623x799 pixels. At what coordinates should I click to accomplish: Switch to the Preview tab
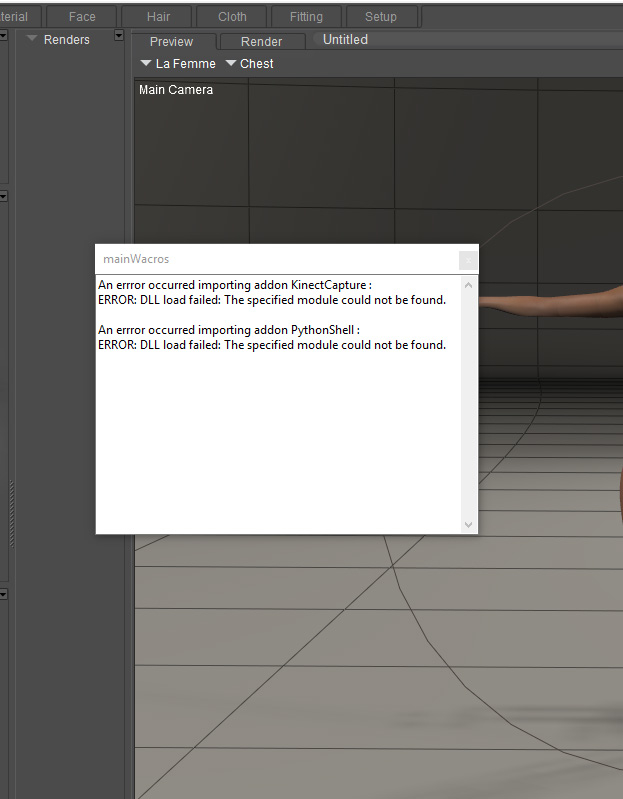tap(172, 41)
